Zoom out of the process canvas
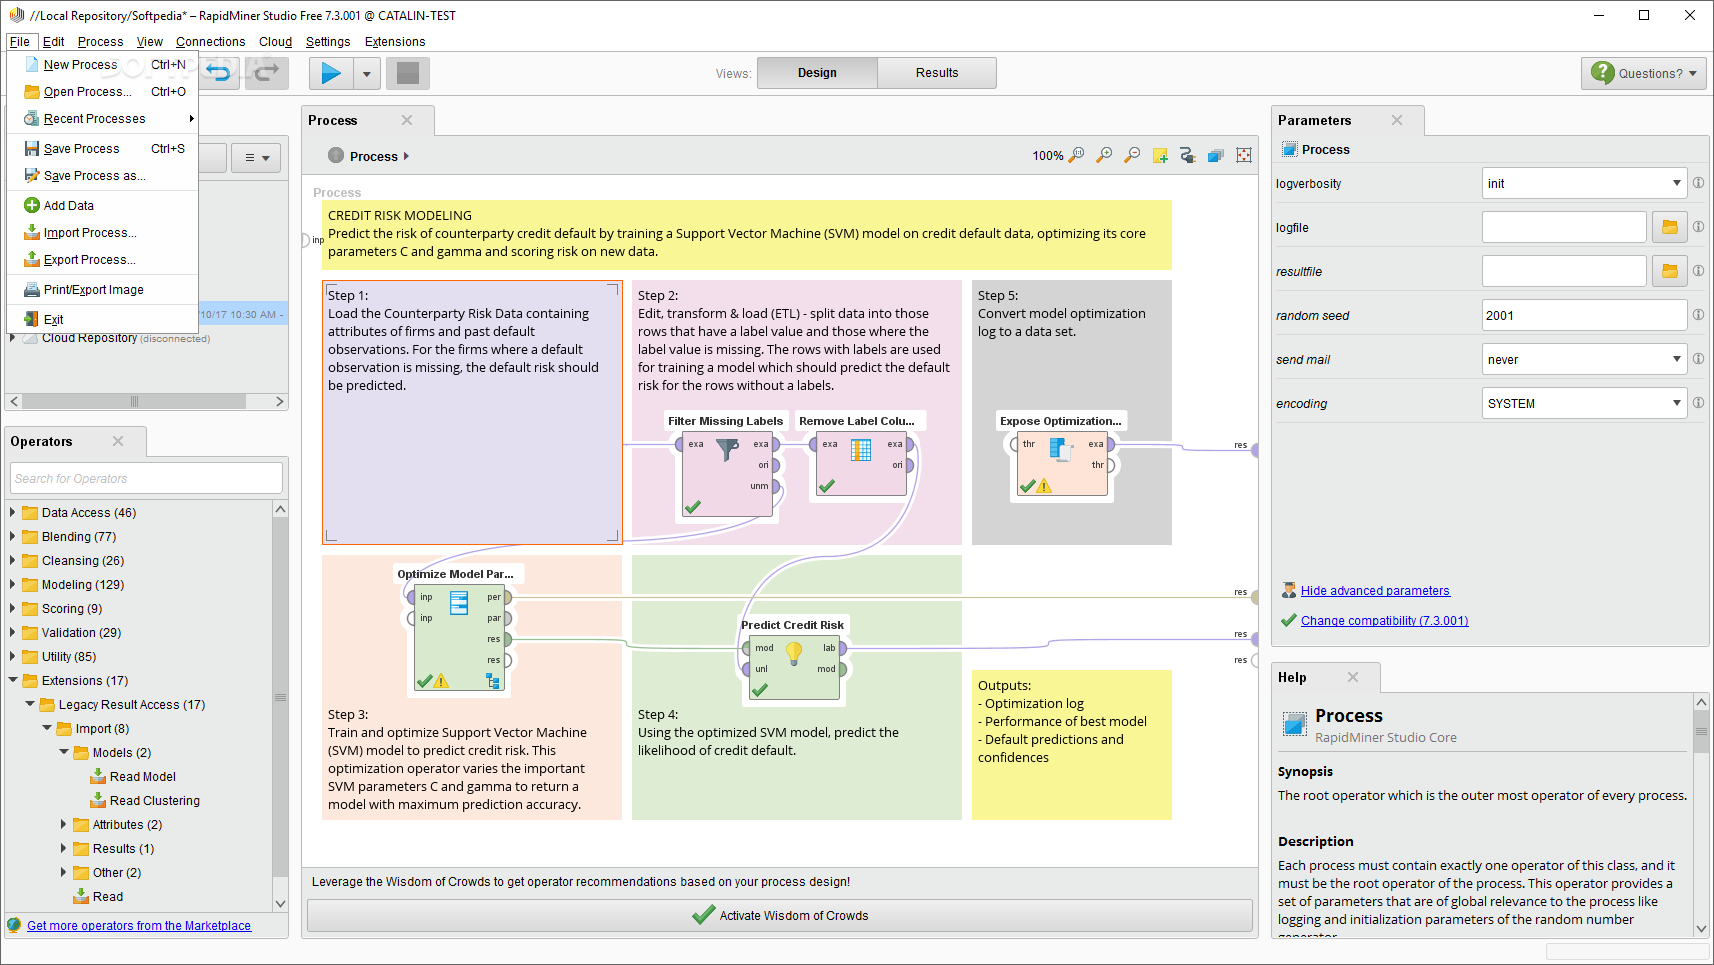Viewport: 1714px width, 965px height. 1132,156
